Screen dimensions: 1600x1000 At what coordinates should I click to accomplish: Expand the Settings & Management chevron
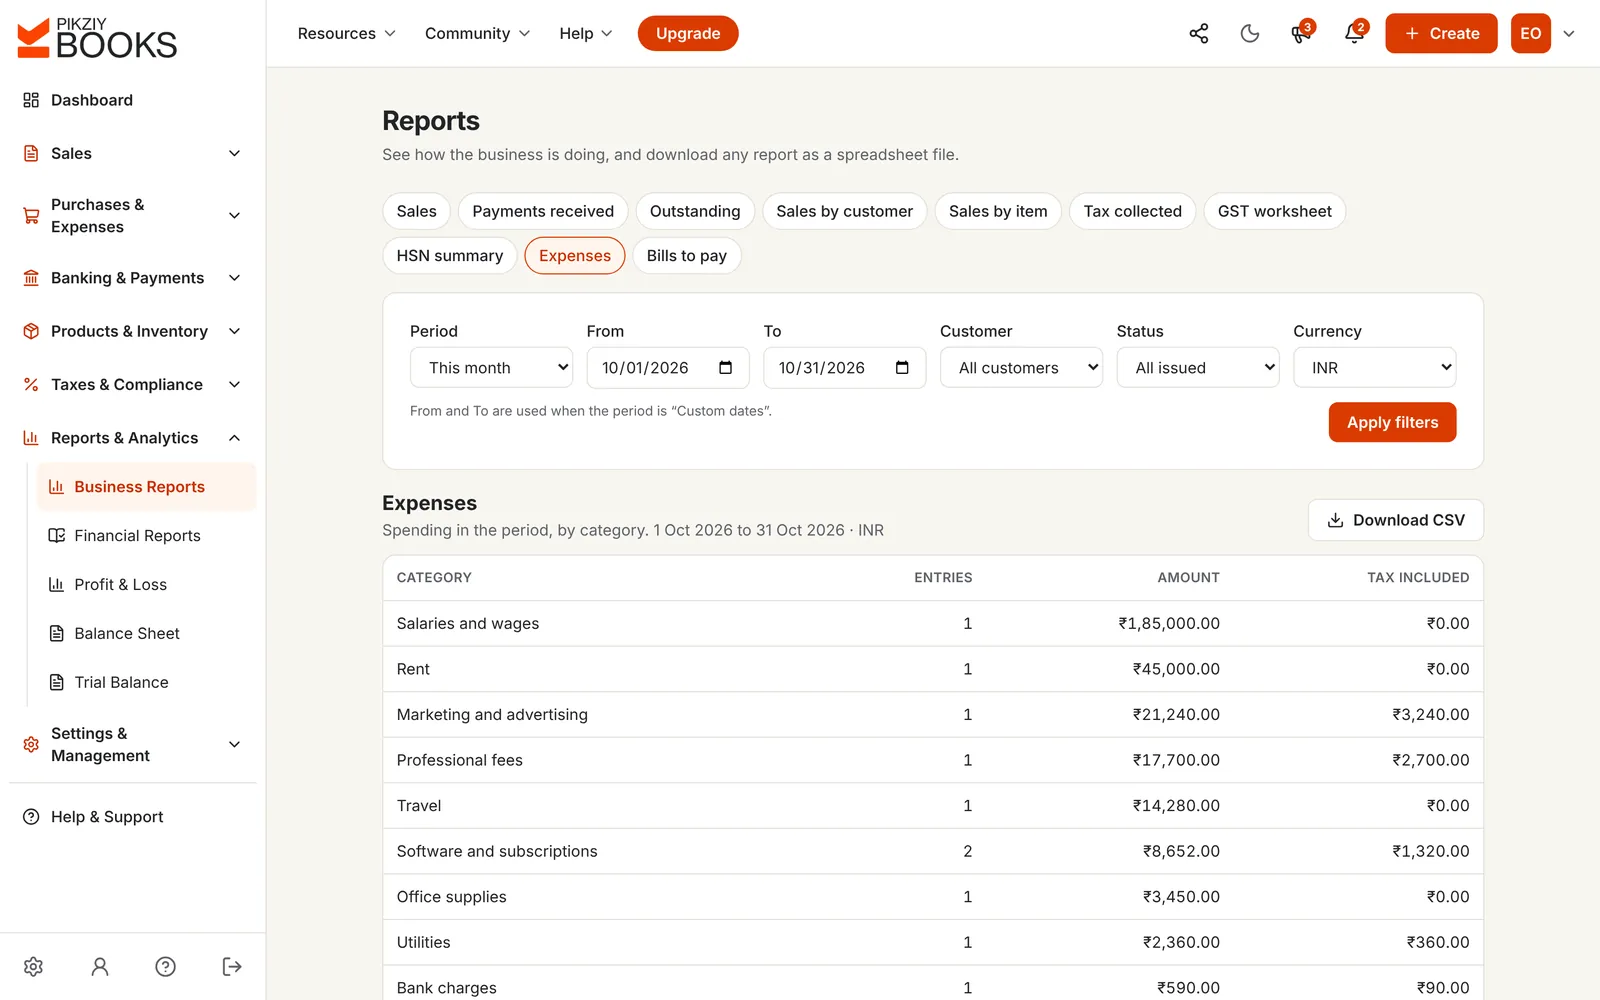(235, 744)
